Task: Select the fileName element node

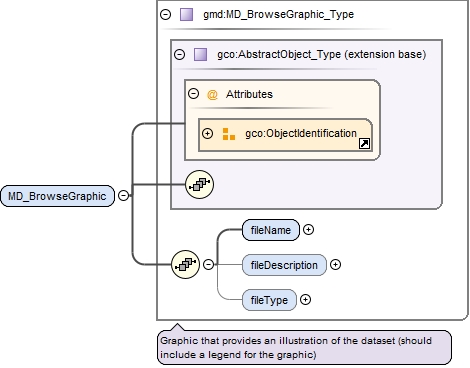Action: [271, 230]
